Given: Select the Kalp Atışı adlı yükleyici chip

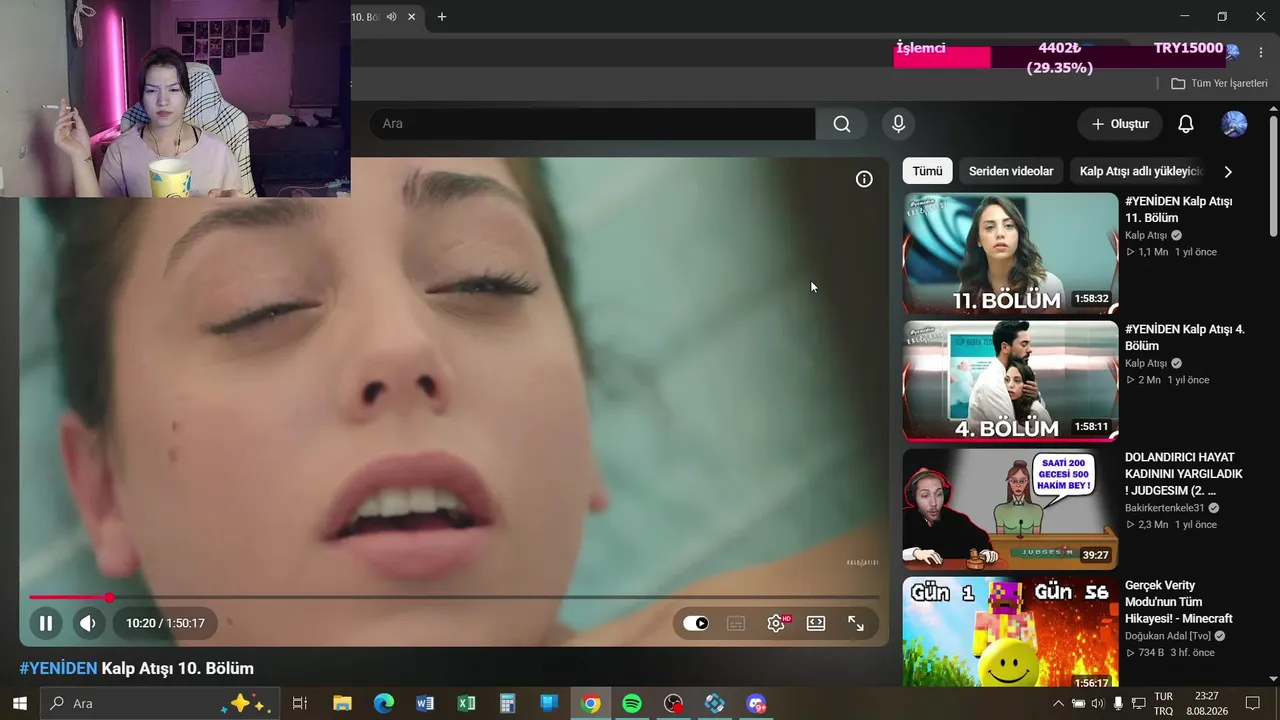Looking at the screenshot, I should (x=1141, y=171).
